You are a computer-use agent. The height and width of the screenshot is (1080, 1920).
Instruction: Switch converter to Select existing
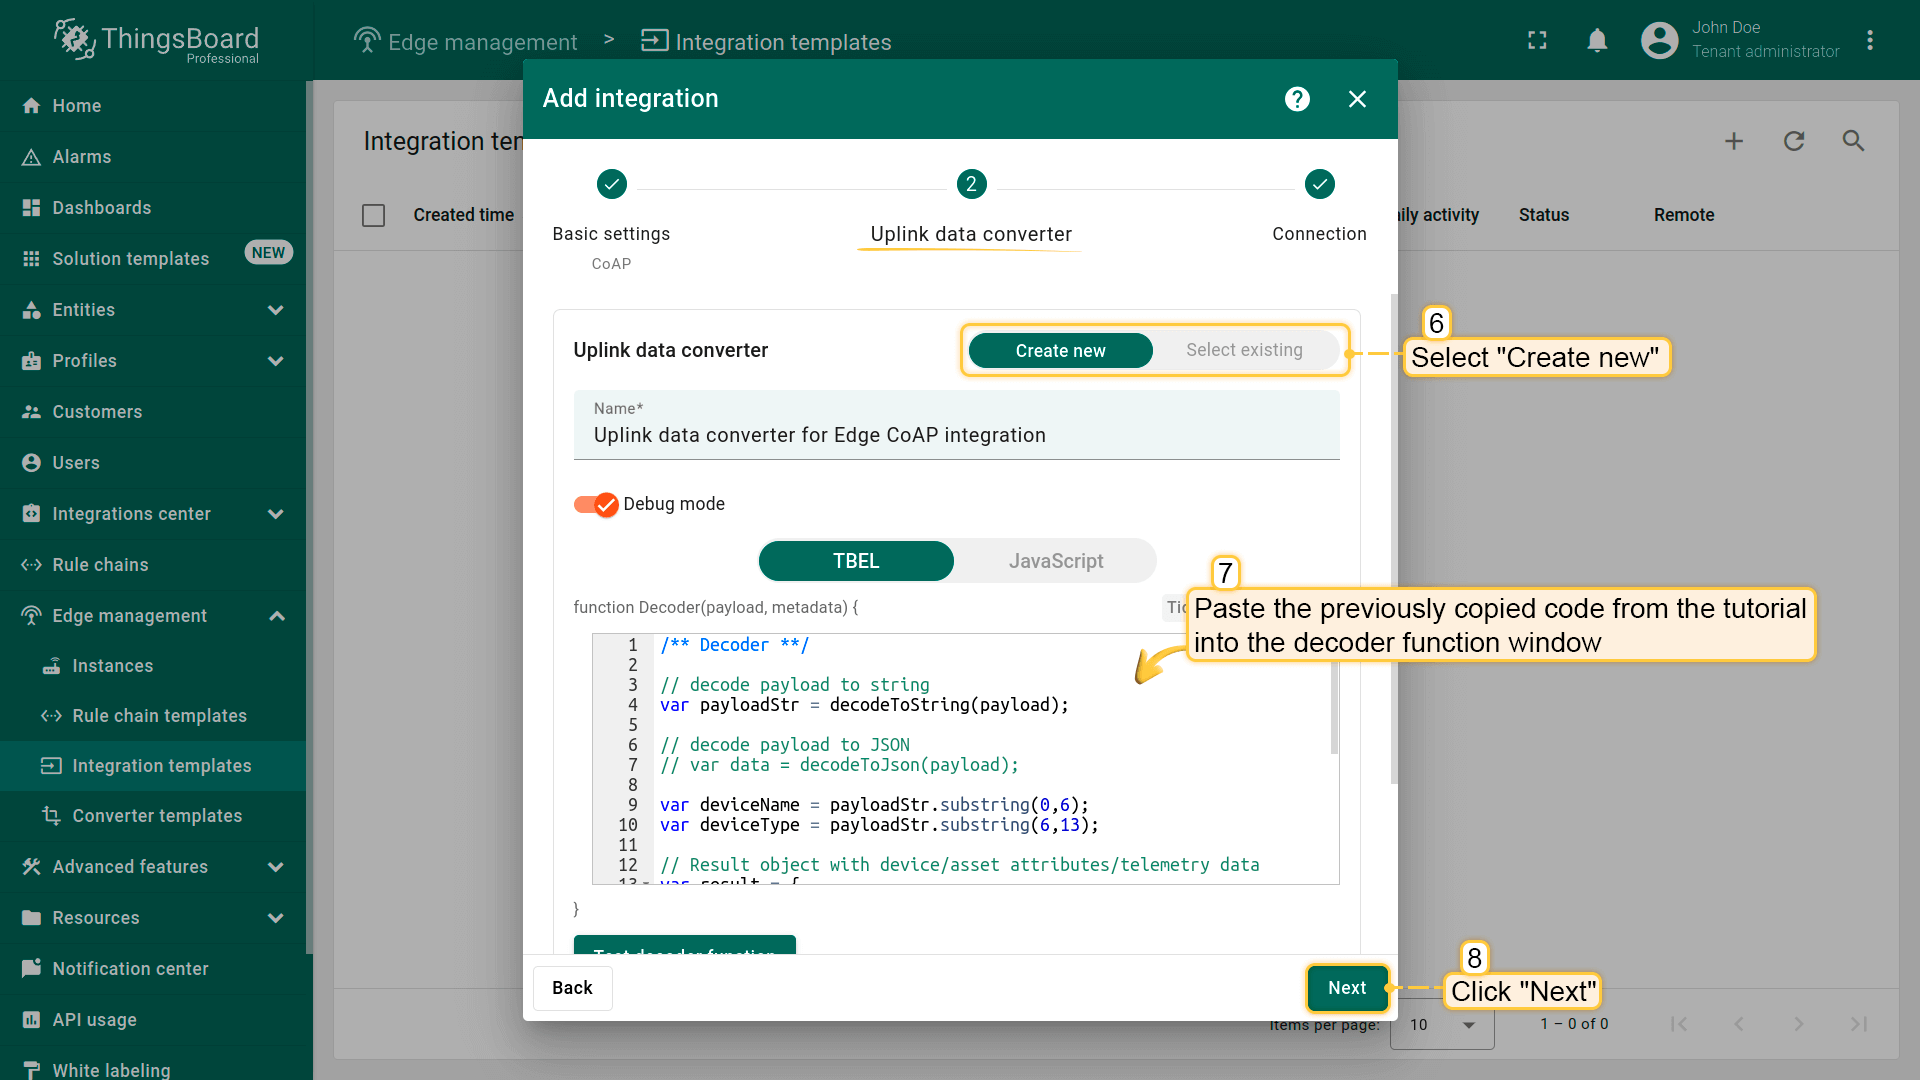(x=1244, y=350)
